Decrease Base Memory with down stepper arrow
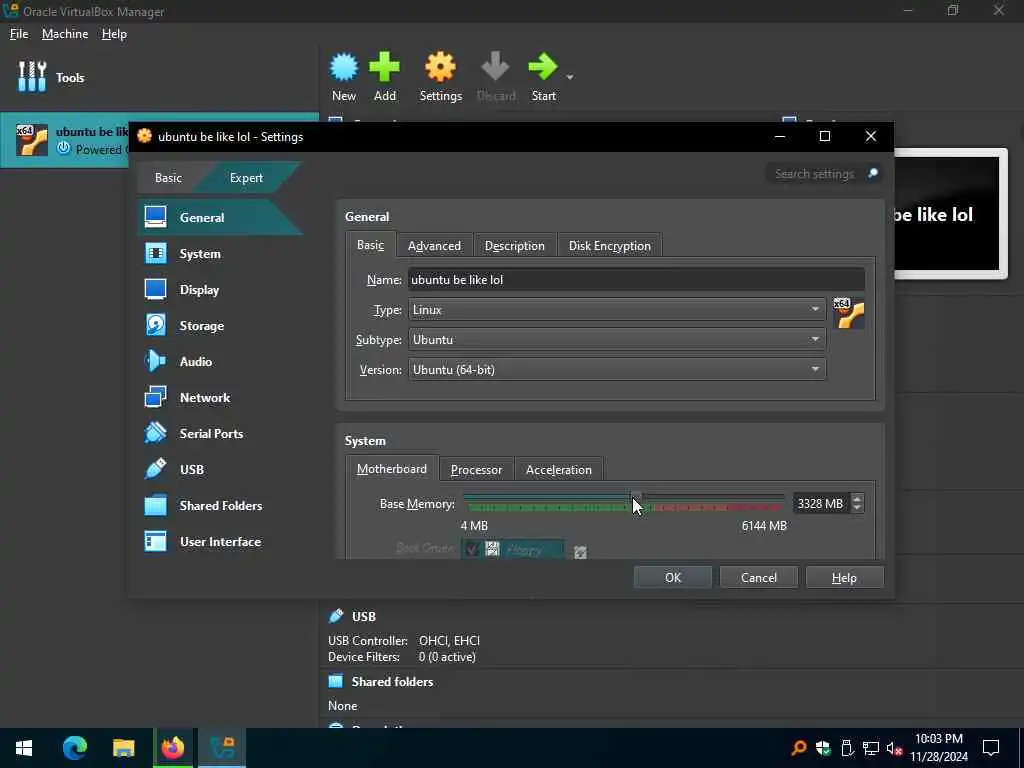Viewport: 1024px width, 768px height. (857, 509)
